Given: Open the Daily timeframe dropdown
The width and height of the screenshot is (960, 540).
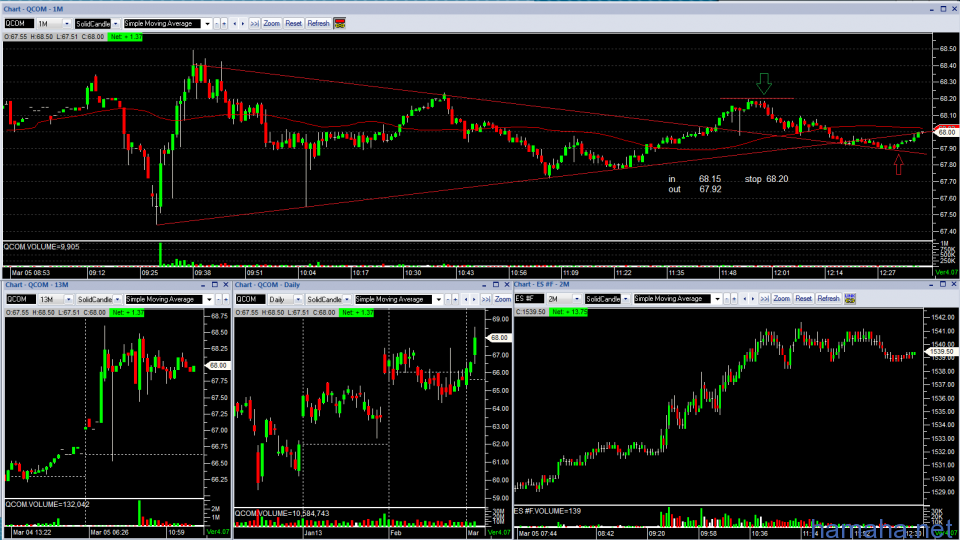Looking at the screenshot, I should tap(298, 299).
